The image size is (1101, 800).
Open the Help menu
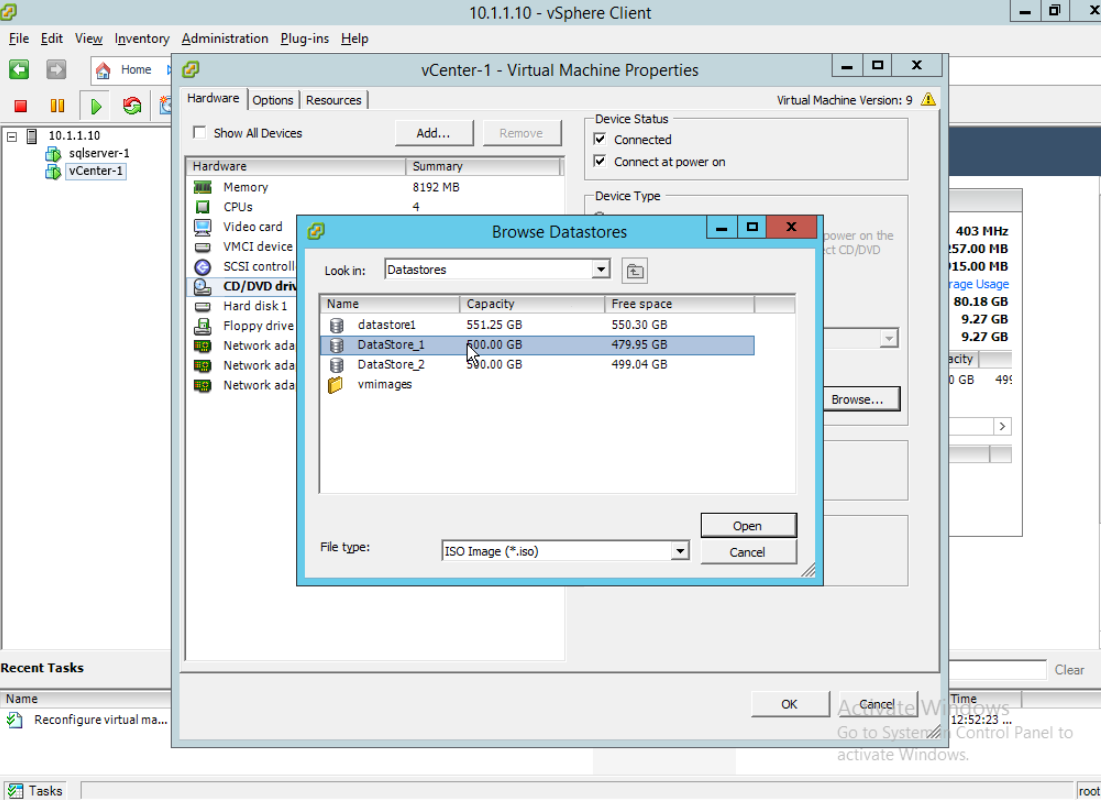[x=355, y=39]
